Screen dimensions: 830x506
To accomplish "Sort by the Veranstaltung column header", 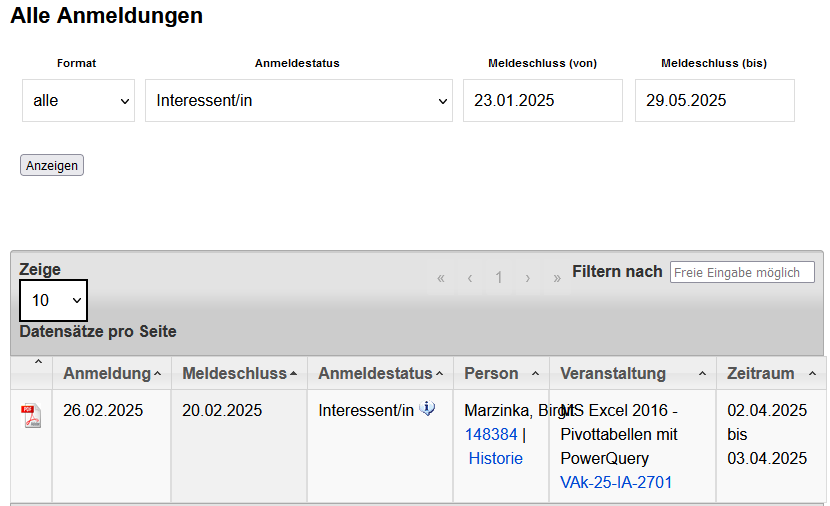I will click(x=632, y=374).
